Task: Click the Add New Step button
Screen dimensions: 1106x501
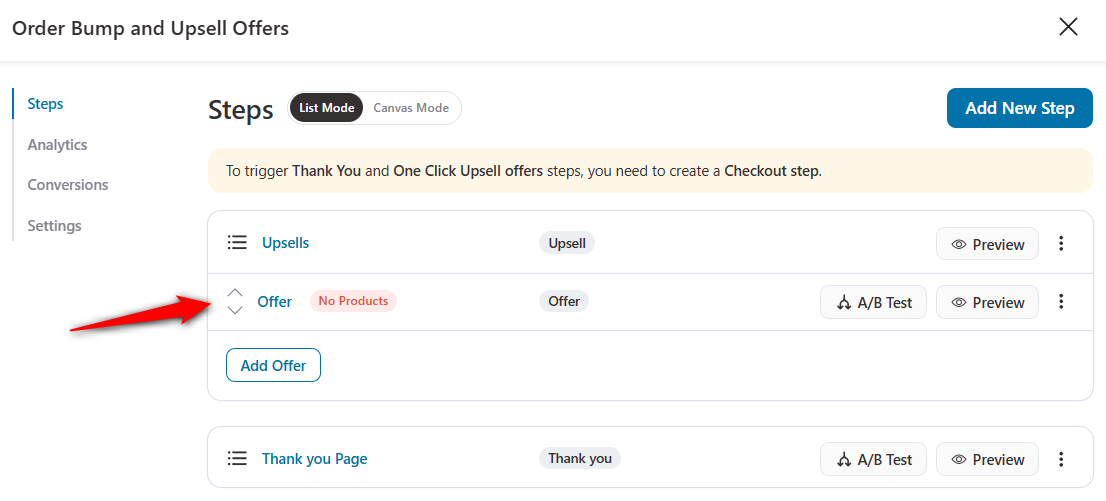Action: coord(1019,108)
